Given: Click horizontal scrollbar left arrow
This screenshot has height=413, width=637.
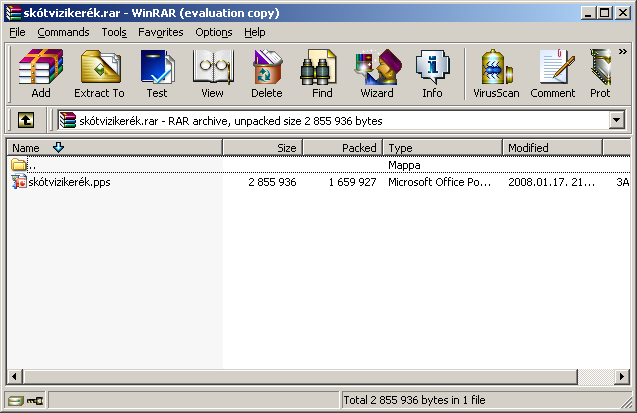Looking at the screenshot, I should [x=15, y=376].
